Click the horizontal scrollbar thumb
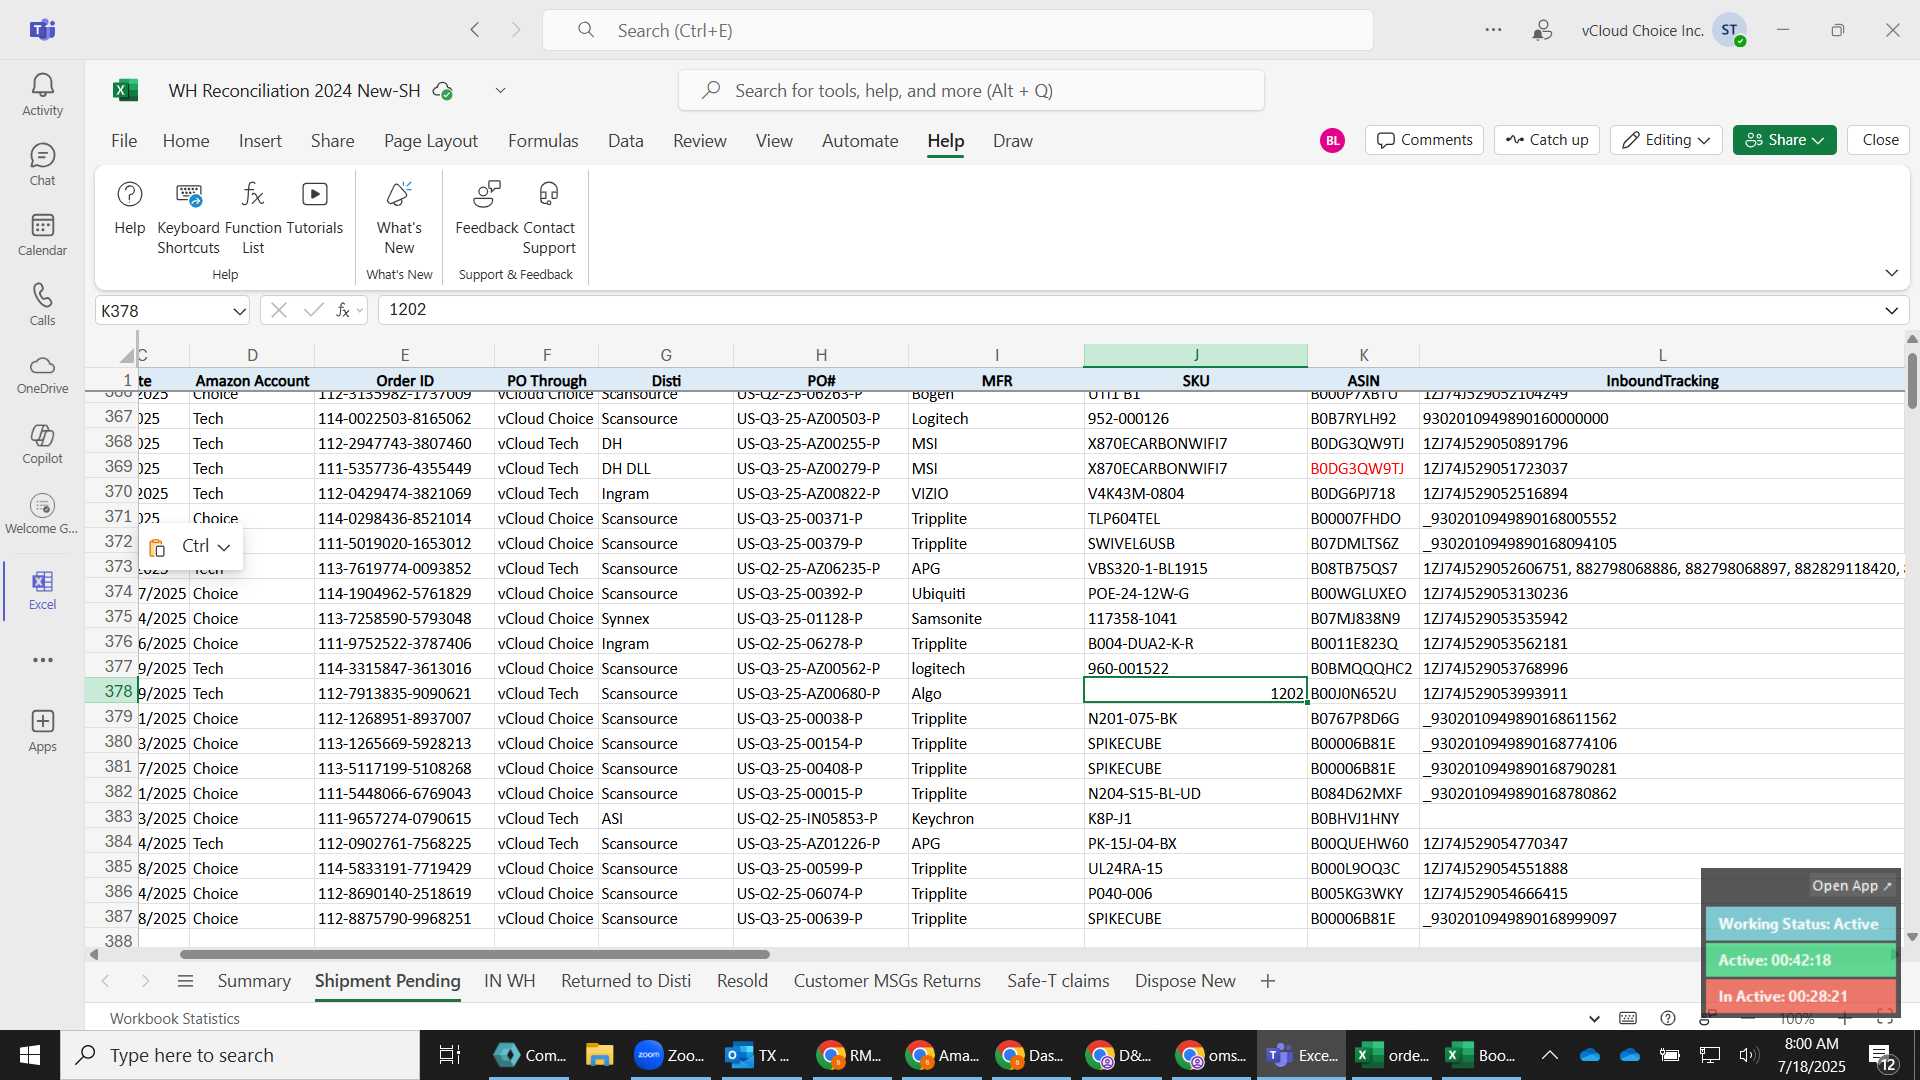Screen dimensions: 1920x1080 point(474,954)
